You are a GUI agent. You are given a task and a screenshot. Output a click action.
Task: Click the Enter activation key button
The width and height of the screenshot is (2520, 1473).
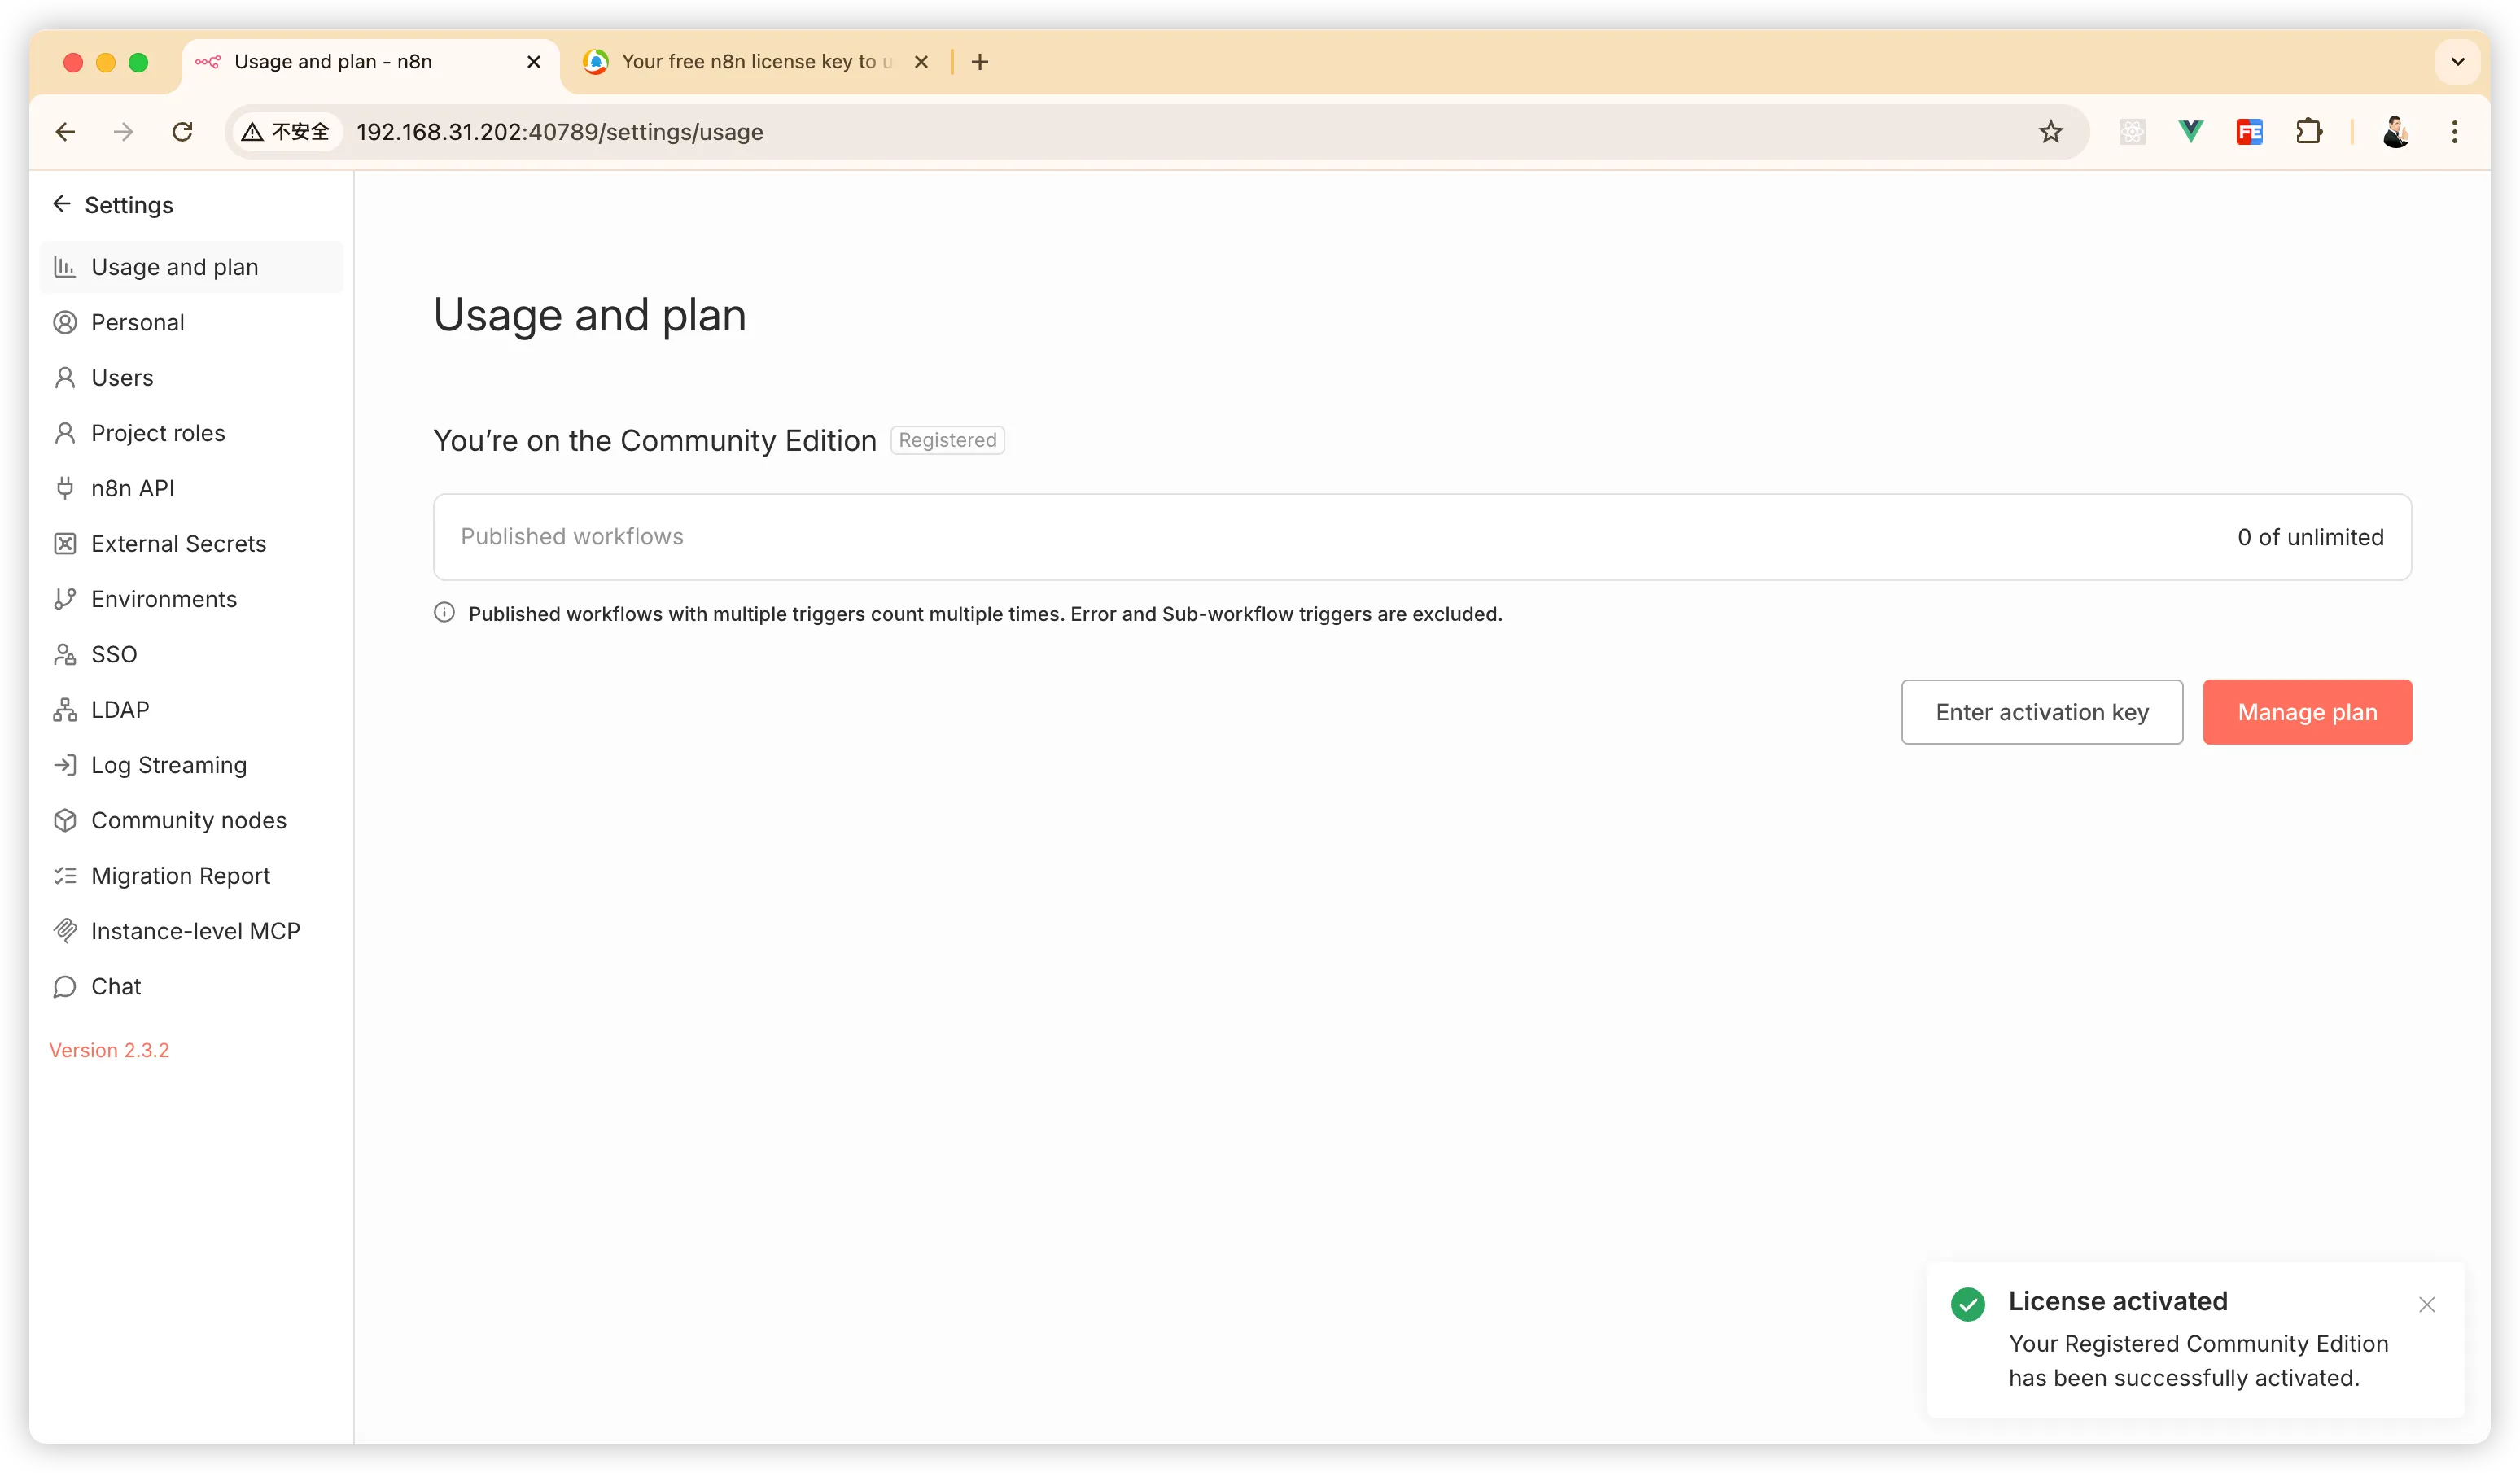(2042, 712)
